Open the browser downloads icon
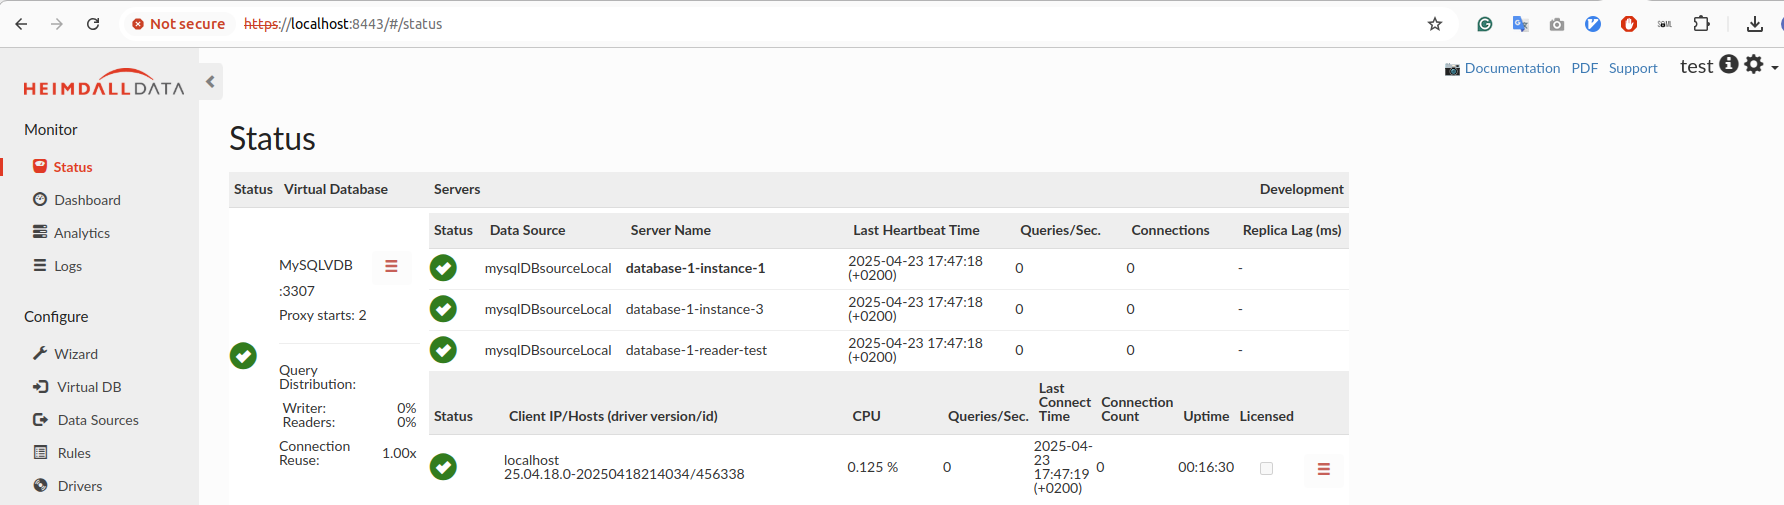The image size is (1784, 505). pyautogui.click(x=1754, y=24)
